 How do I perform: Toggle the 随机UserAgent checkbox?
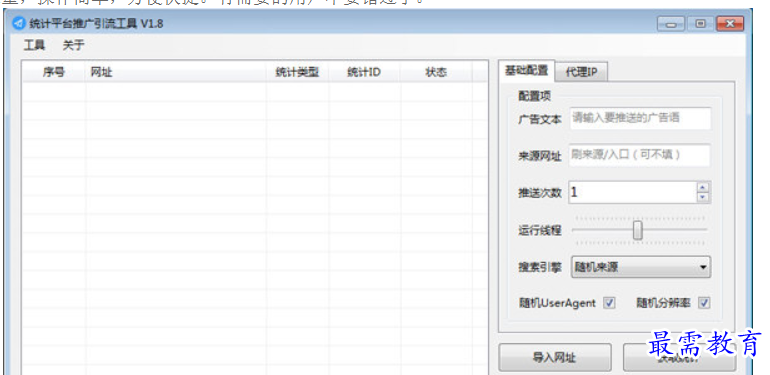point(609,303)
